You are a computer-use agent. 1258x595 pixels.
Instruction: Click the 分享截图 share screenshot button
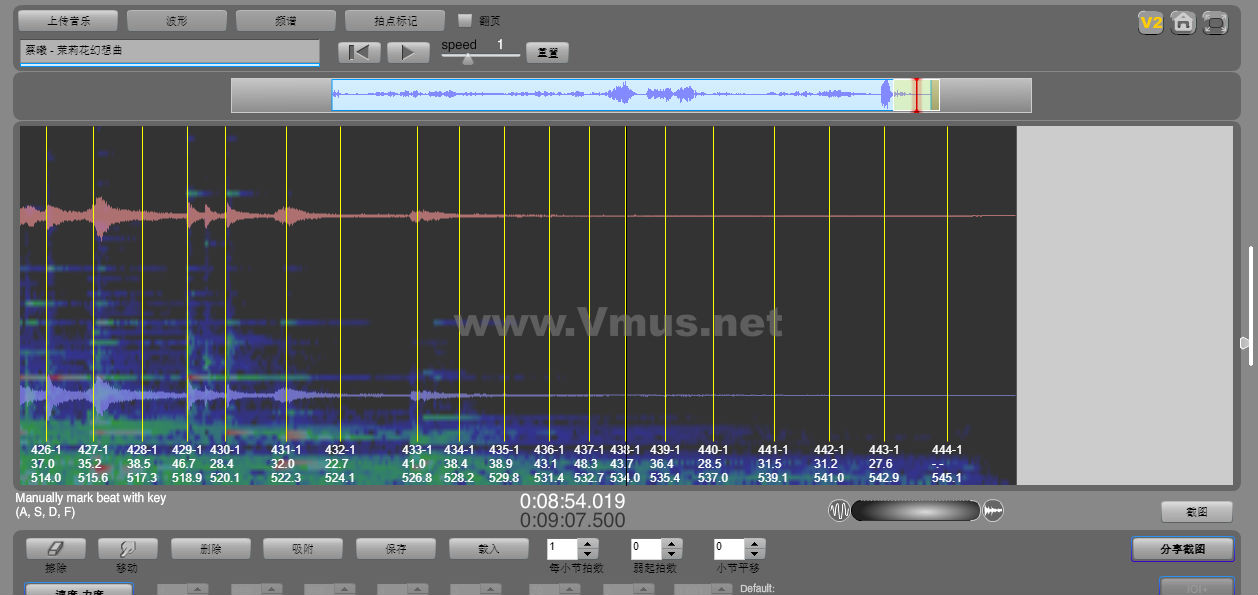point(1183,549)
